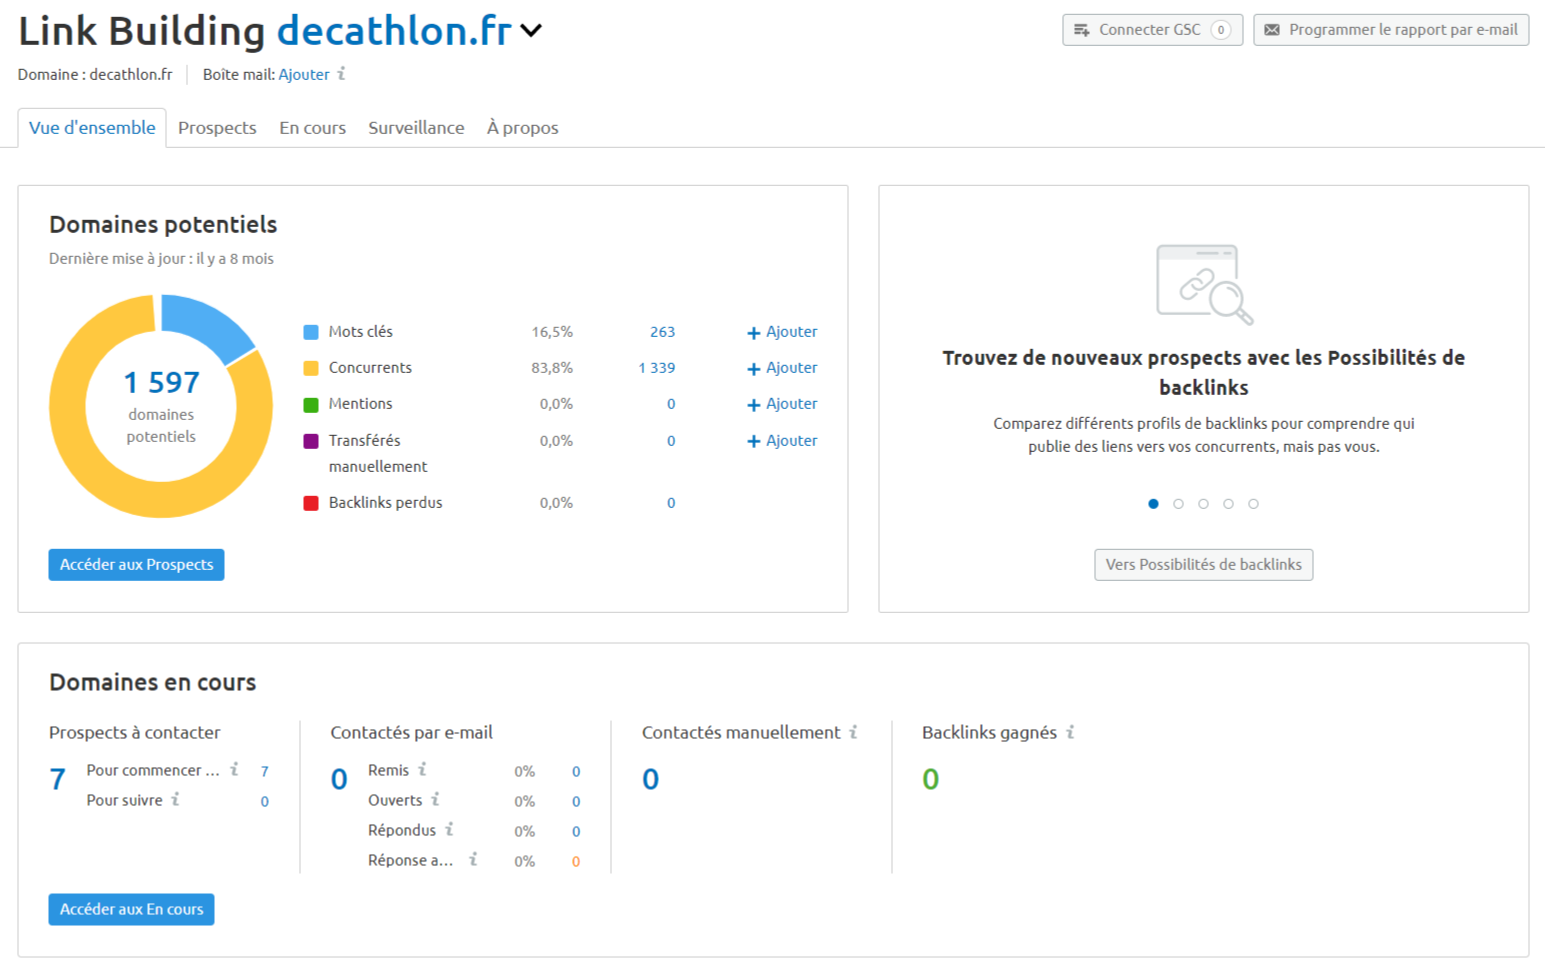Image resolution: width=1545 pixels, height=964 pixels.
Task: Switch to the Prospects tab
Action: (x=217, y=127)
